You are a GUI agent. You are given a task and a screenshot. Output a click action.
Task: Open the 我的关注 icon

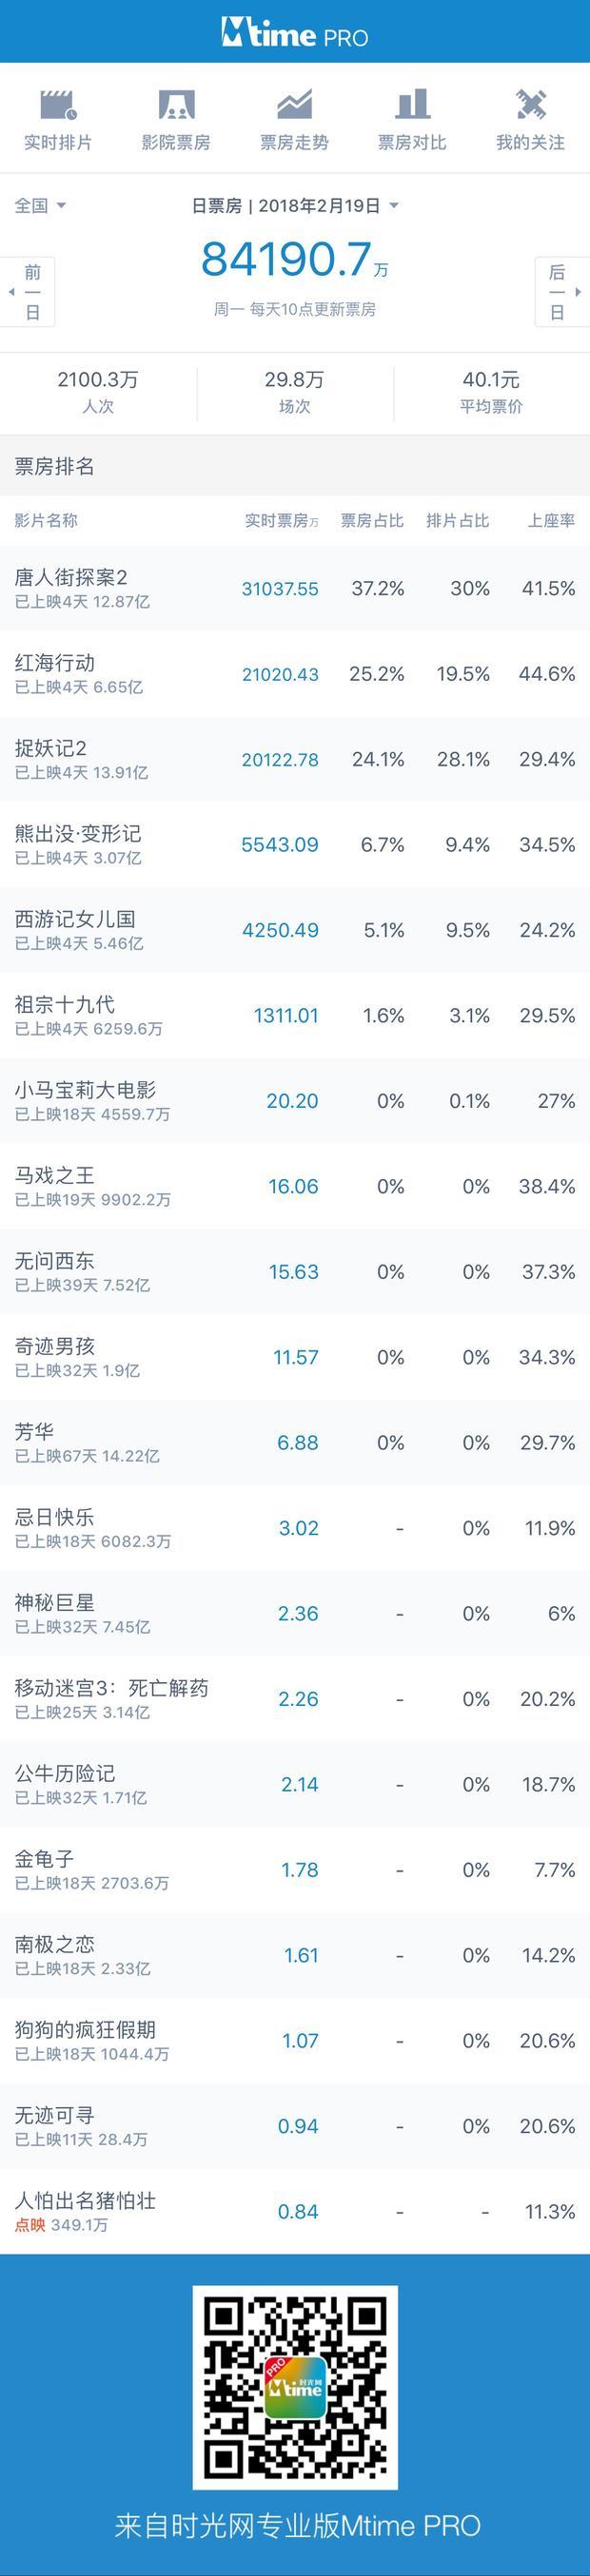(x=530, y=104)
